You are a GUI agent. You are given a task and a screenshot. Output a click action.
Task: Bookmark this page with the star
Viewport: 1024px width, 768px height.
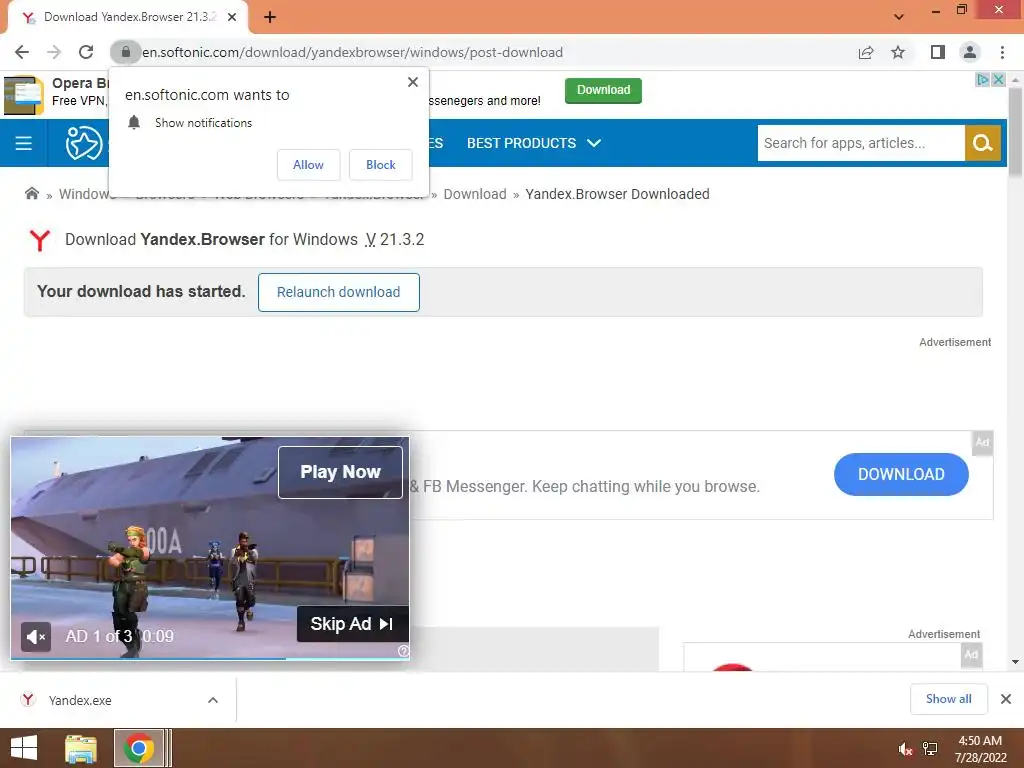point(899,52)
